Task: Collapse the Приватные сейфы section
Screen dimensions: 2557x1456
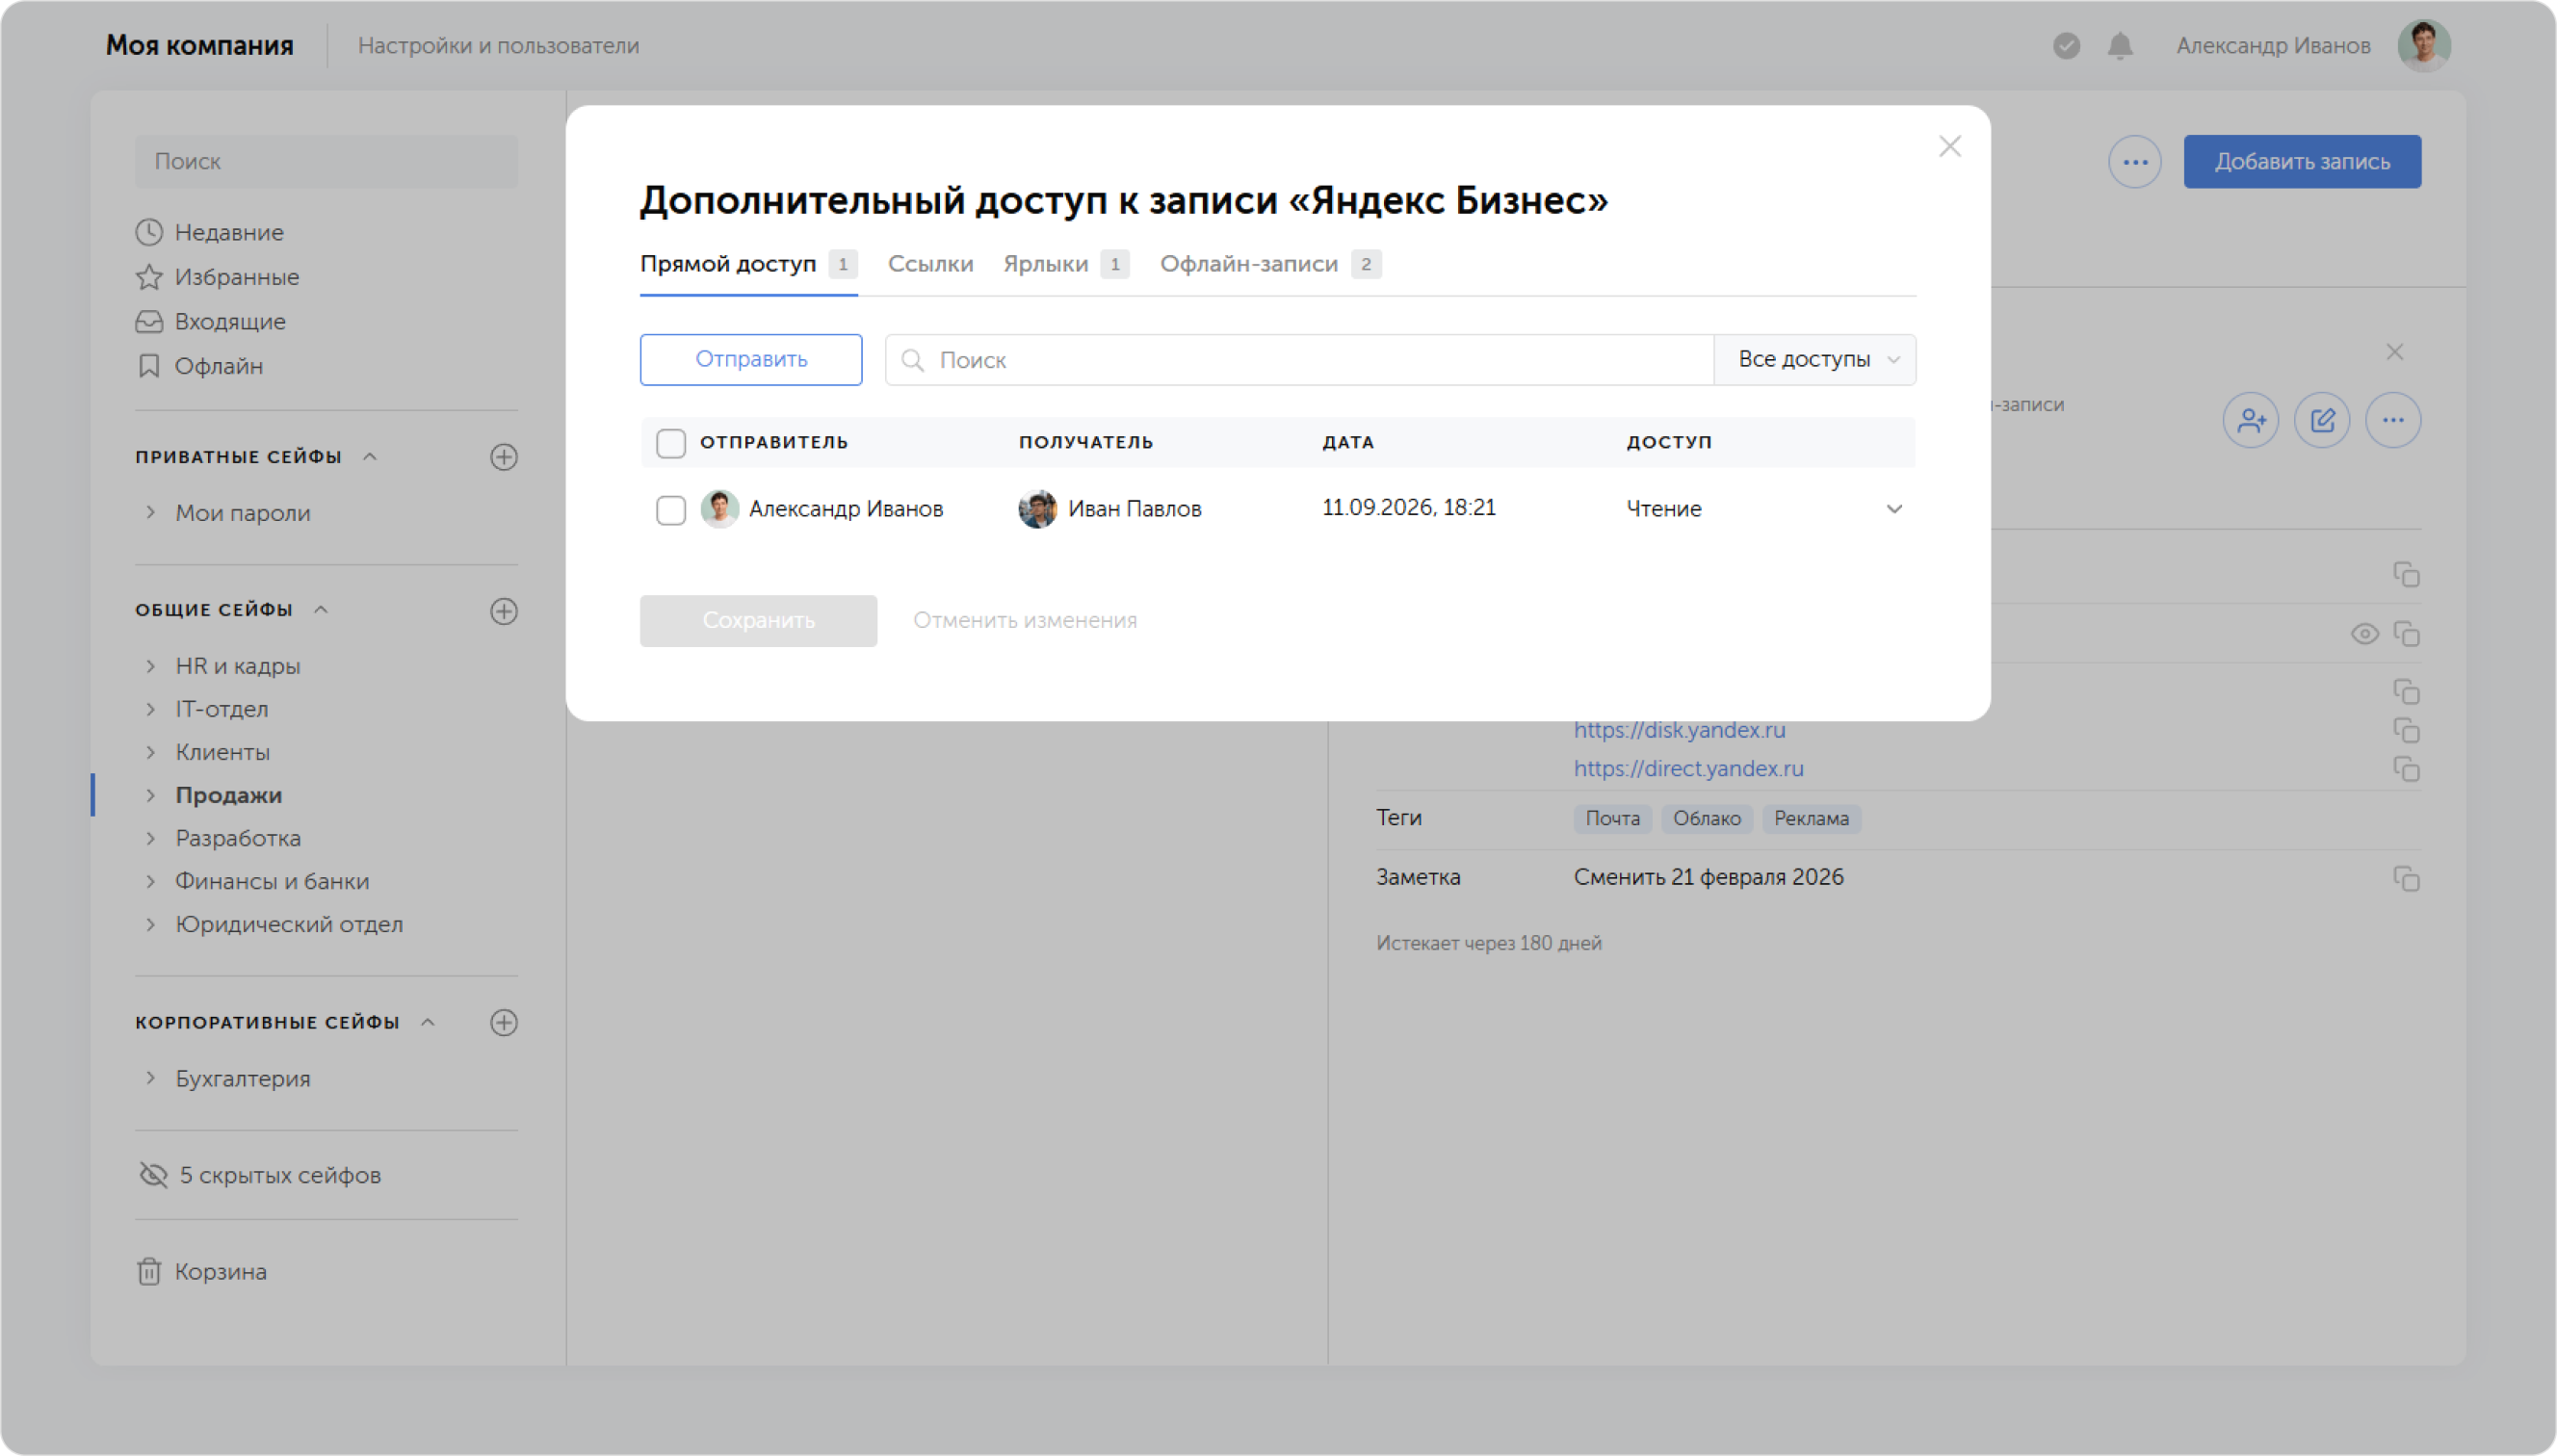Action: pyautogui.click(x=370, y=457)
